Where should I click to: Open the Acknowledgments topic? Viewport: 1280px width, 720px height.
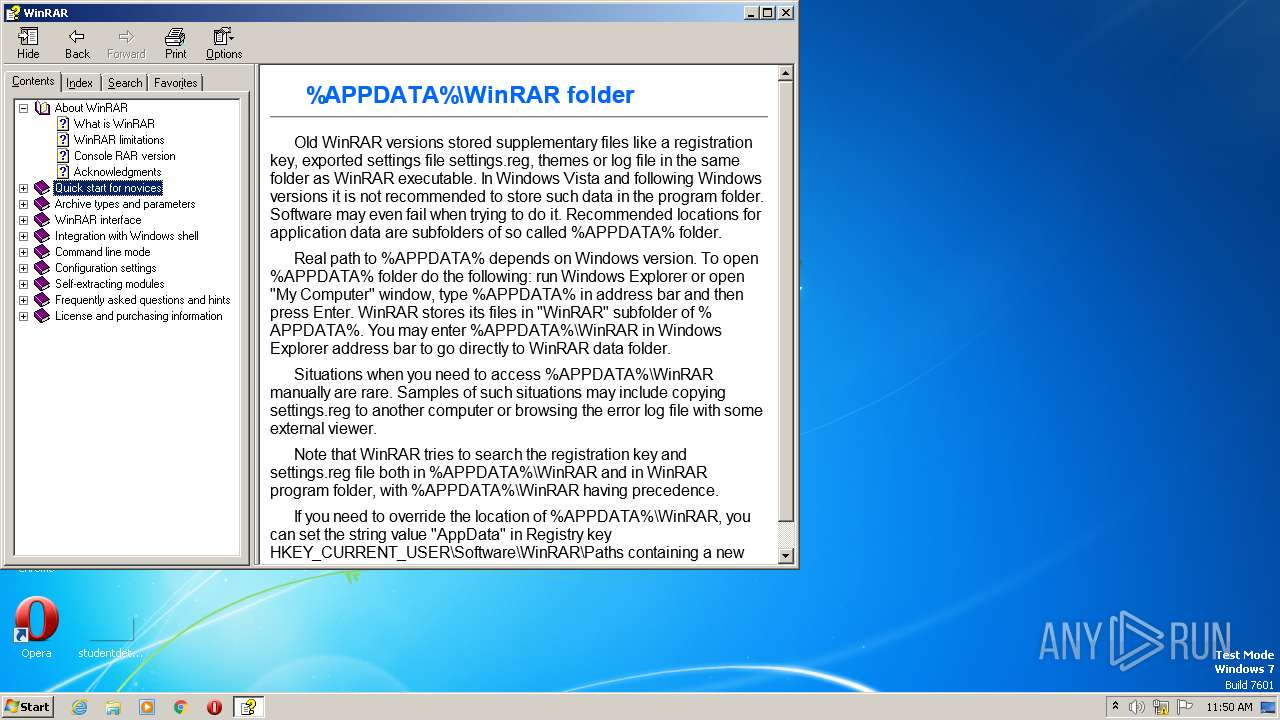tap(117, 172)
